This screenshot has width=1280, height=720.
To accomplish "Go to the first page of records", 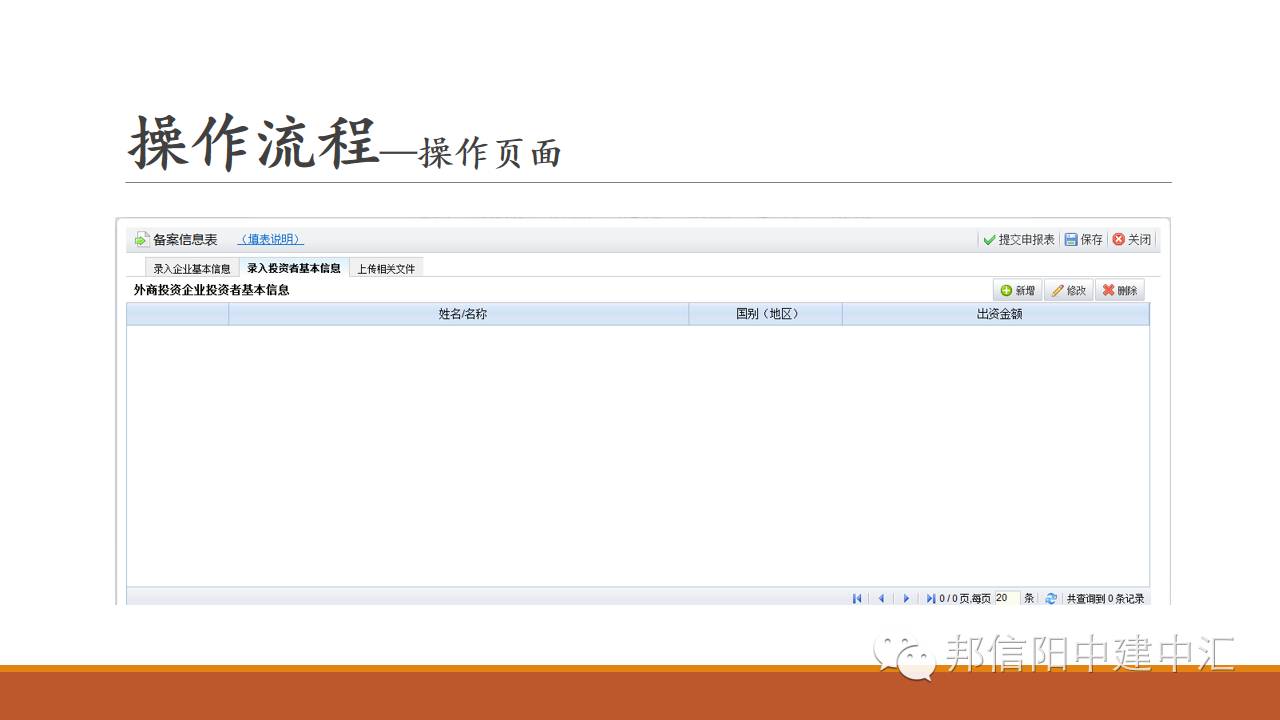I will [x=857, y=598].
